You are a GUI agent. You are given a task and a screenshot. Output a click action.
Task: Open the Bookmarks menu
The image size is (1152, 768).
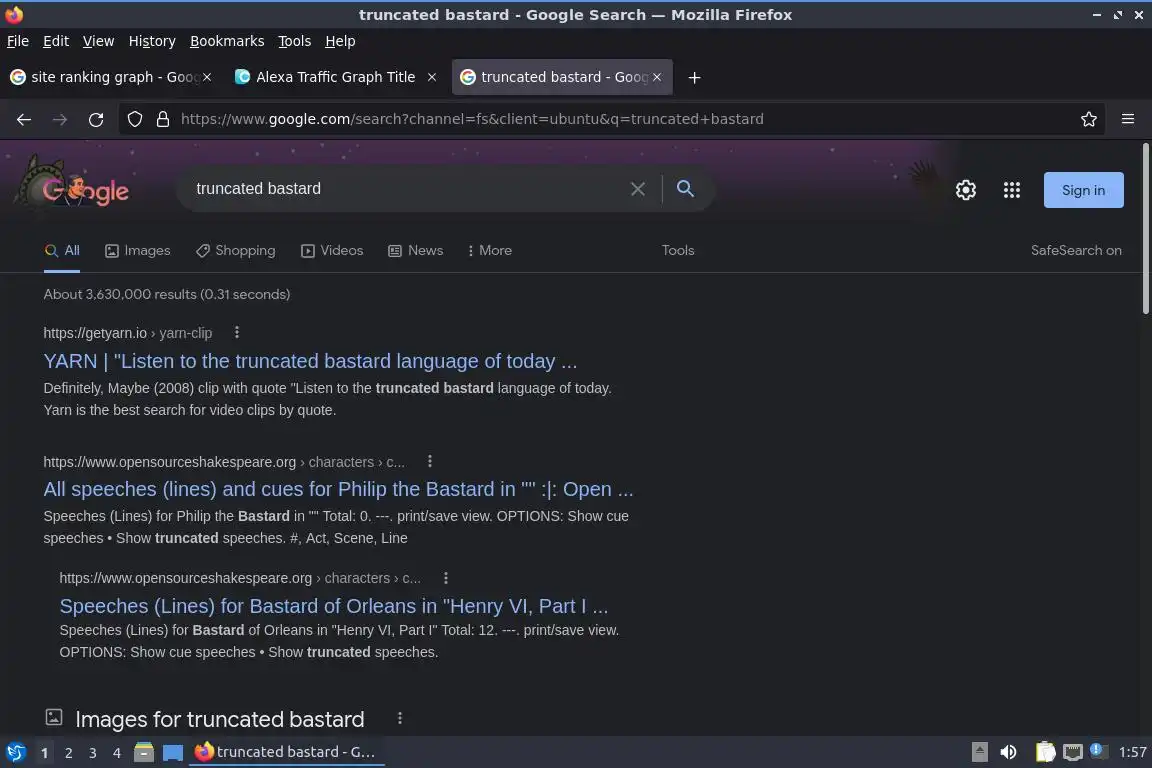coord(227,41)
